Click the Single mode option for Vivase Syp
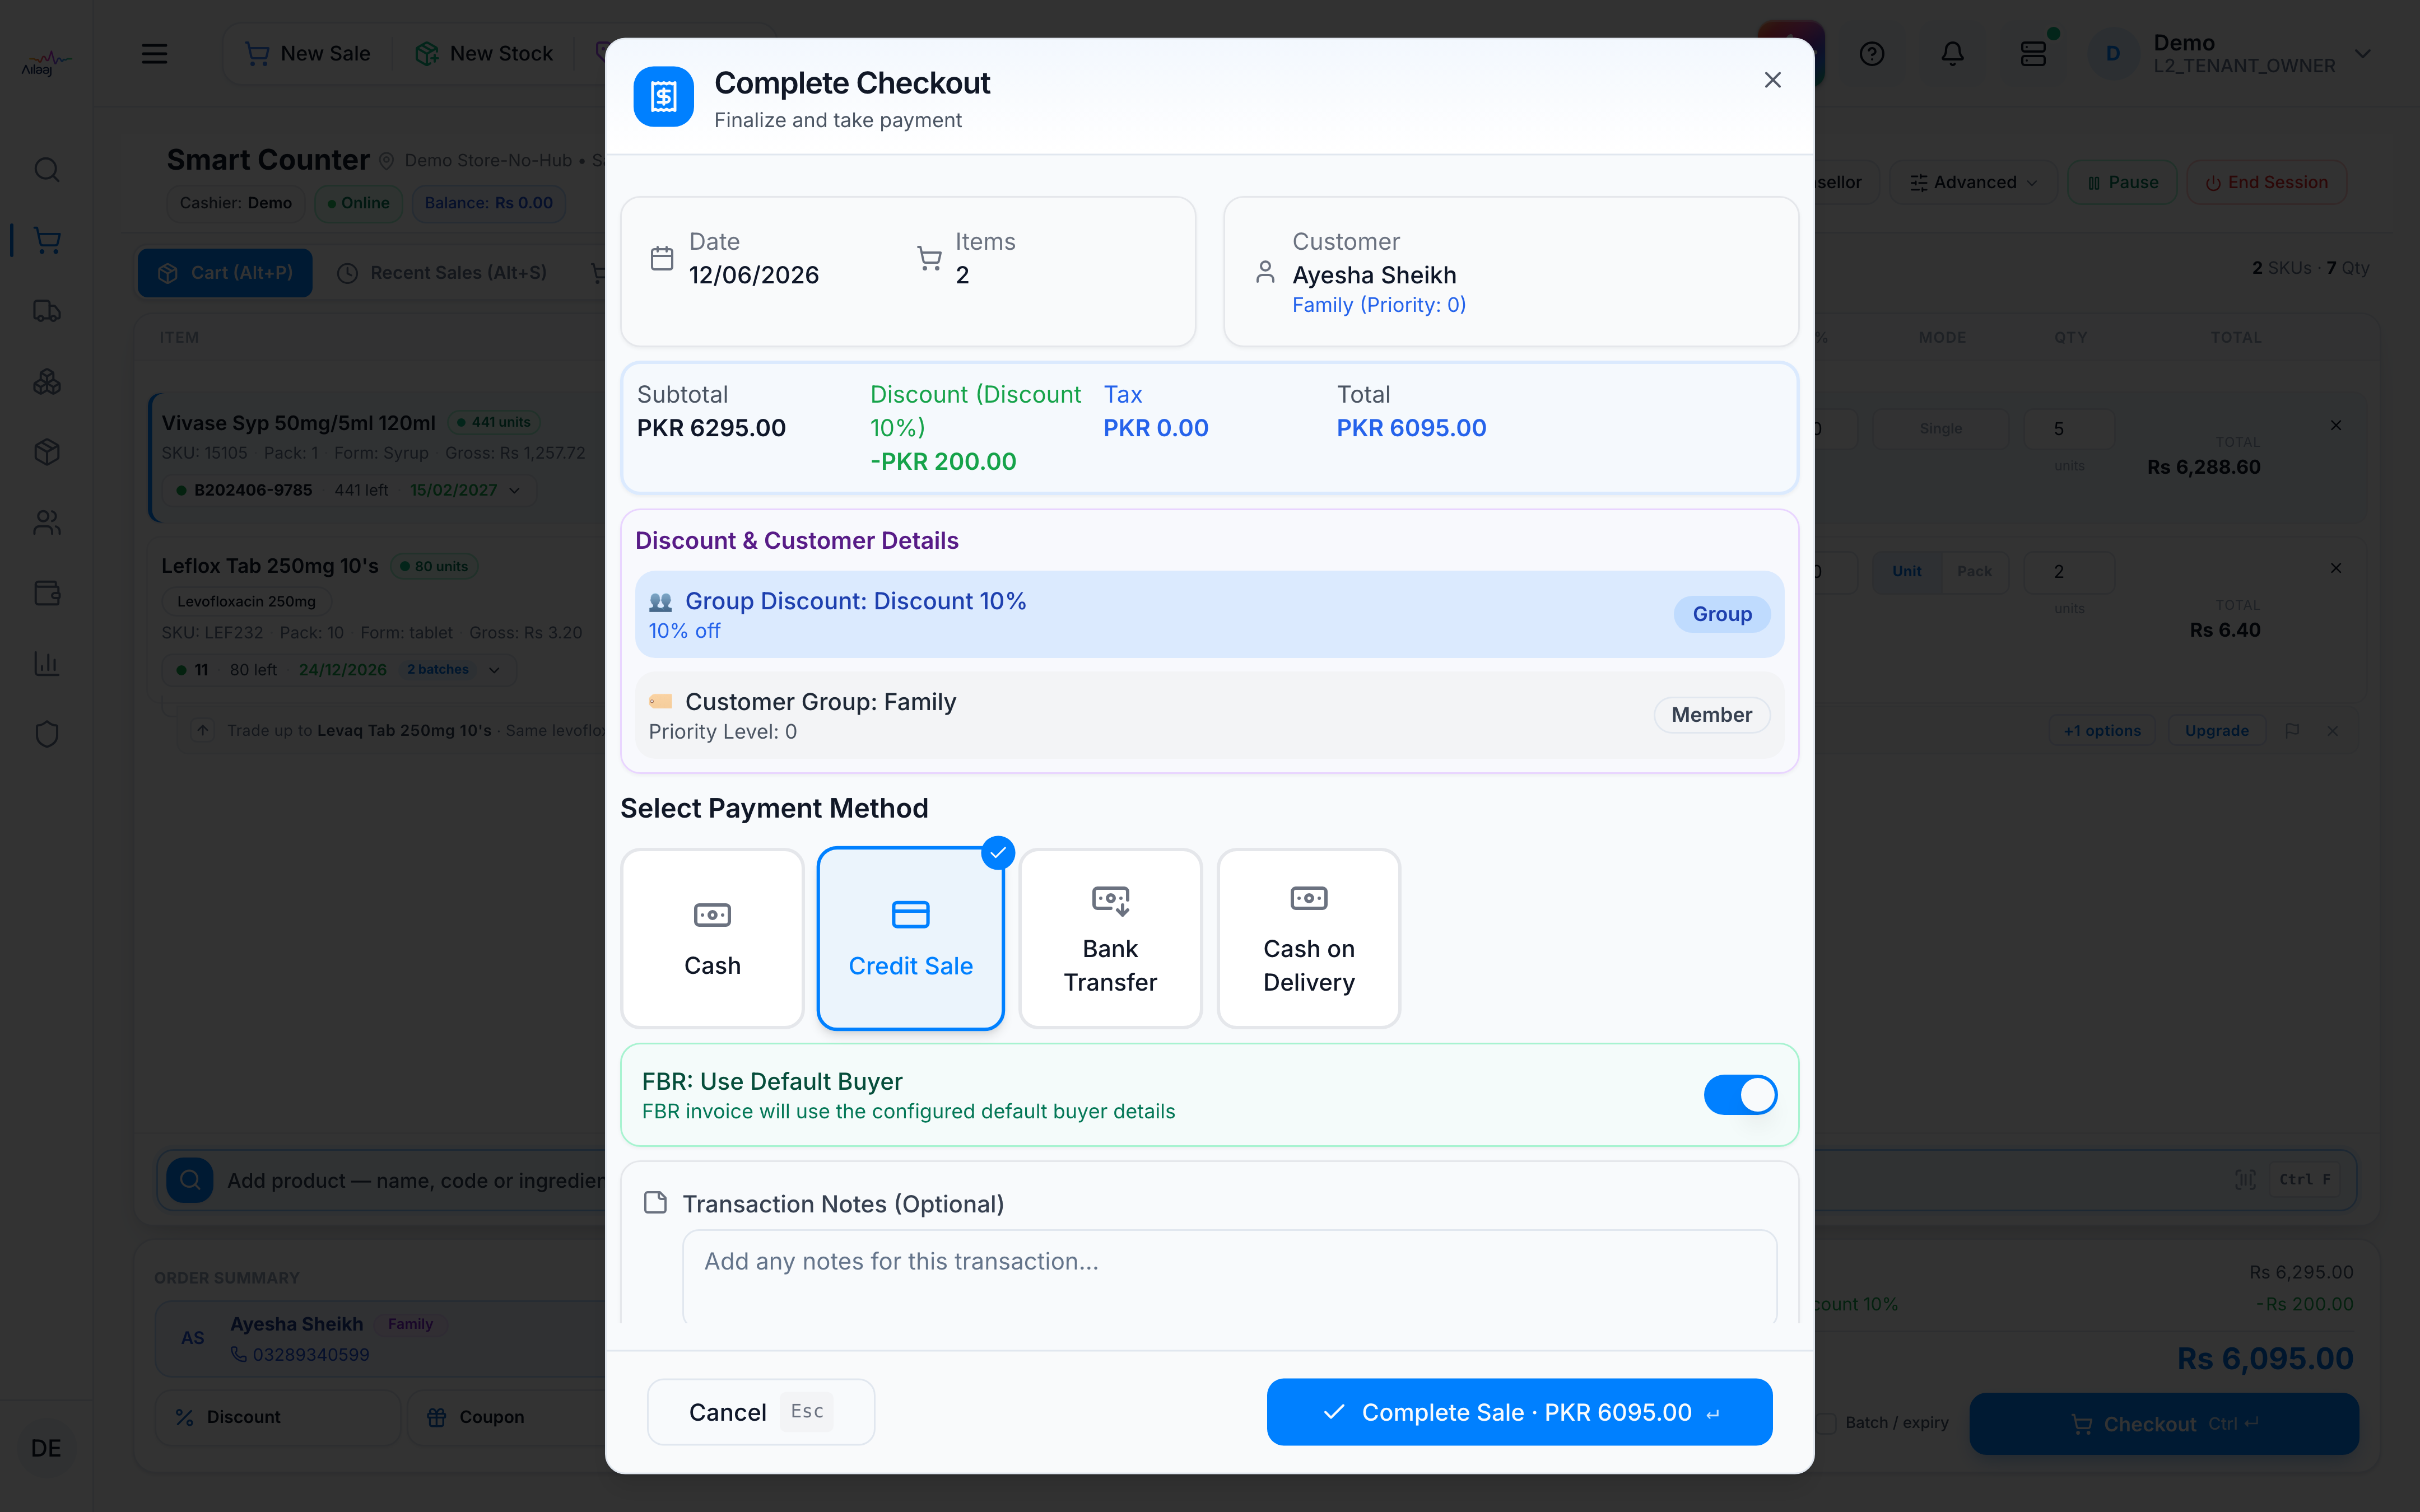The width and height of the screenshot is (2420, 1512). pos(1940,429)
